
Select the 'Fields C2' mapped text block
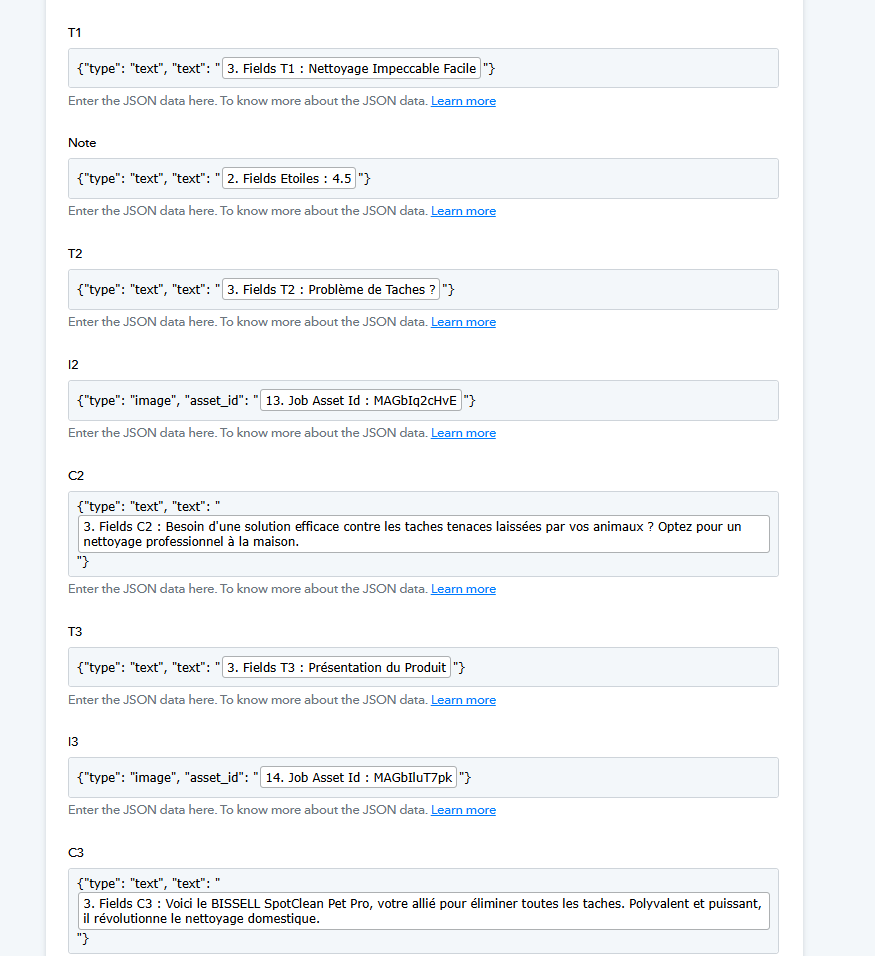[x=424, y=534]
